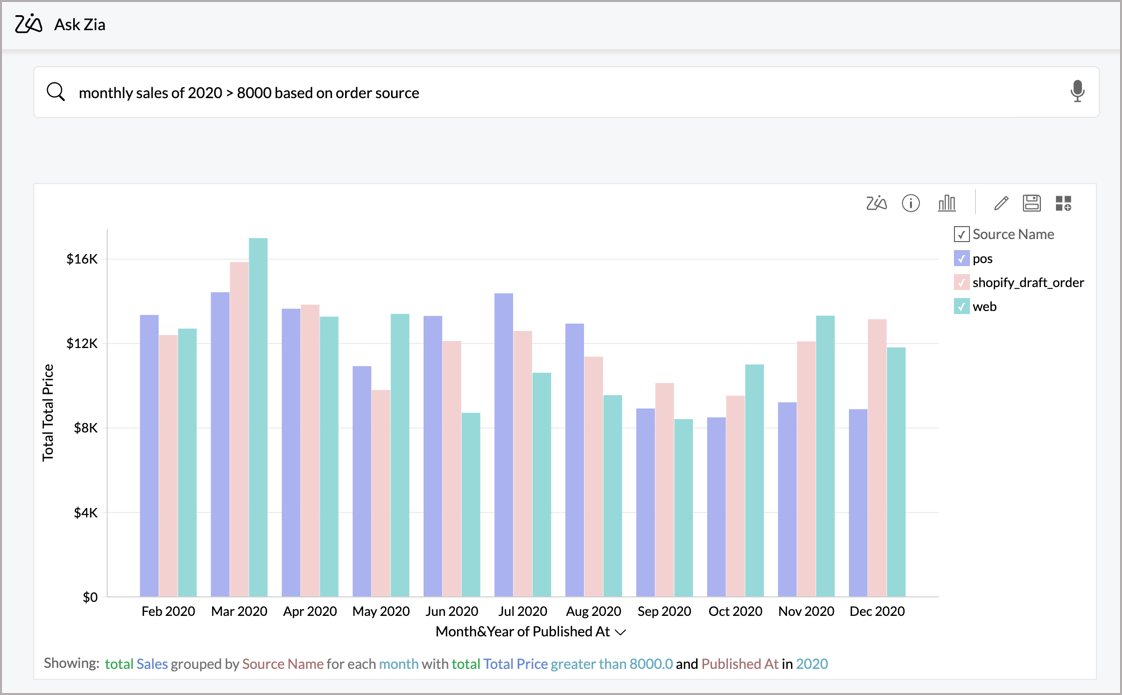Click the search magnifier icon

56,92
